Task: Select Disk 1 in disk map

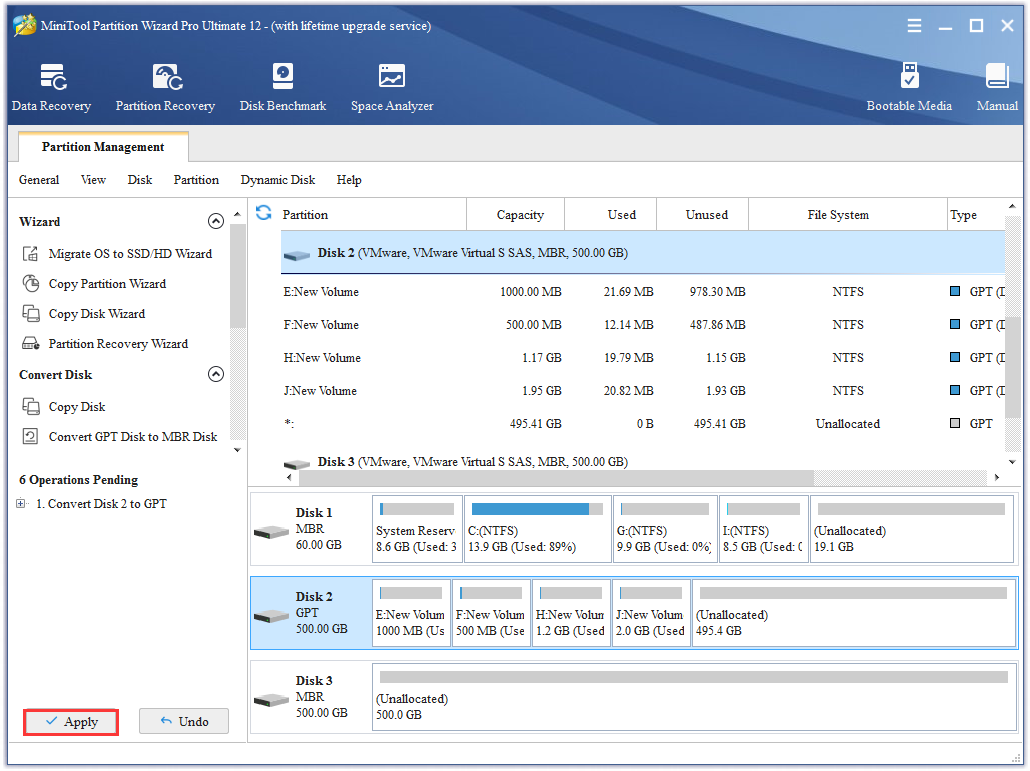Action: (311, 529)
